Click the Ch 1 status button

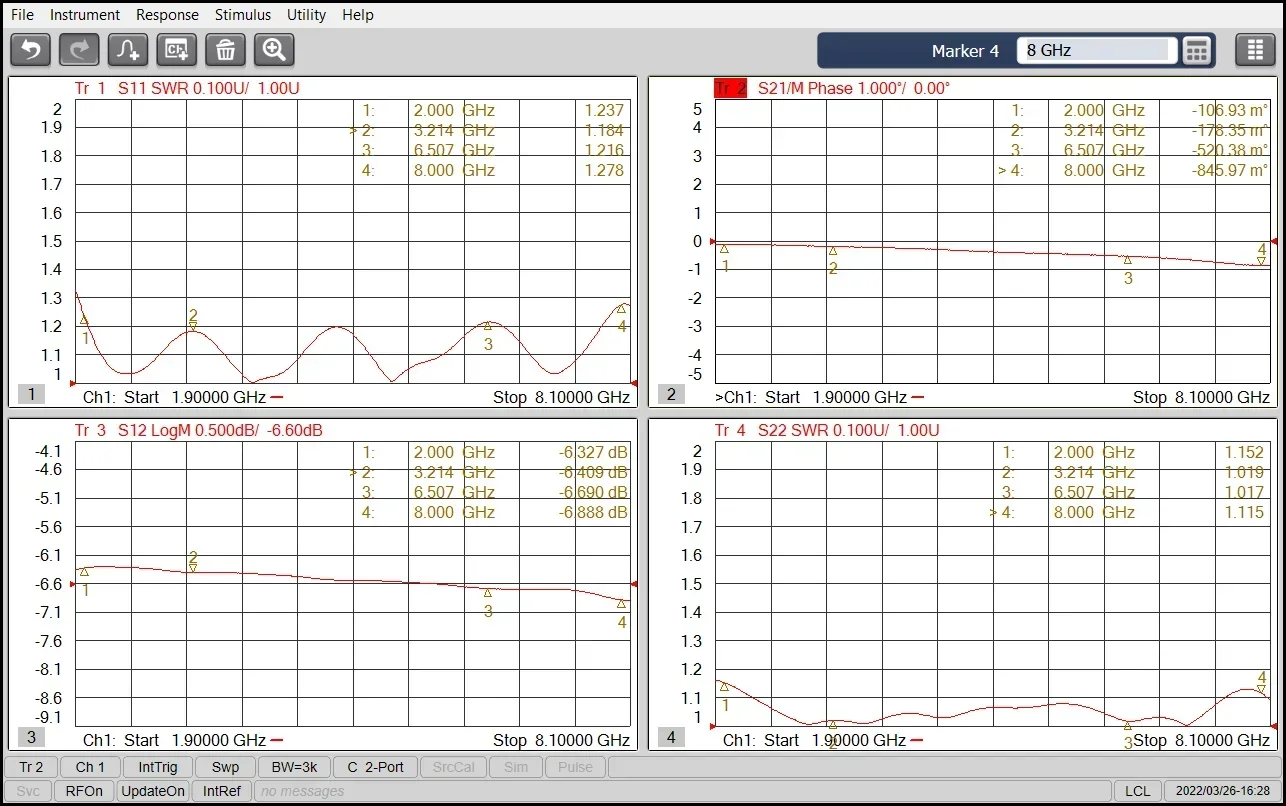point(90,767)
